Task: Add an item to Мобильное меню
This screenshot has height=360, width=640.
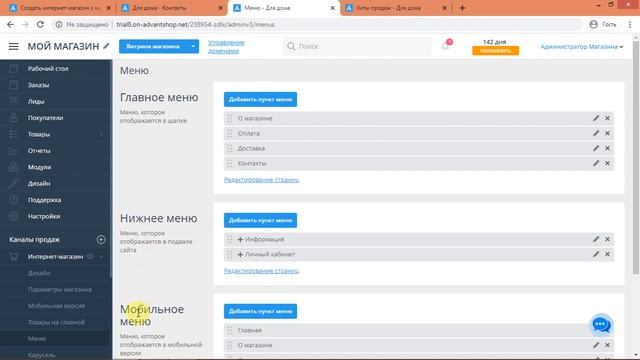Action: coord(260,311)
